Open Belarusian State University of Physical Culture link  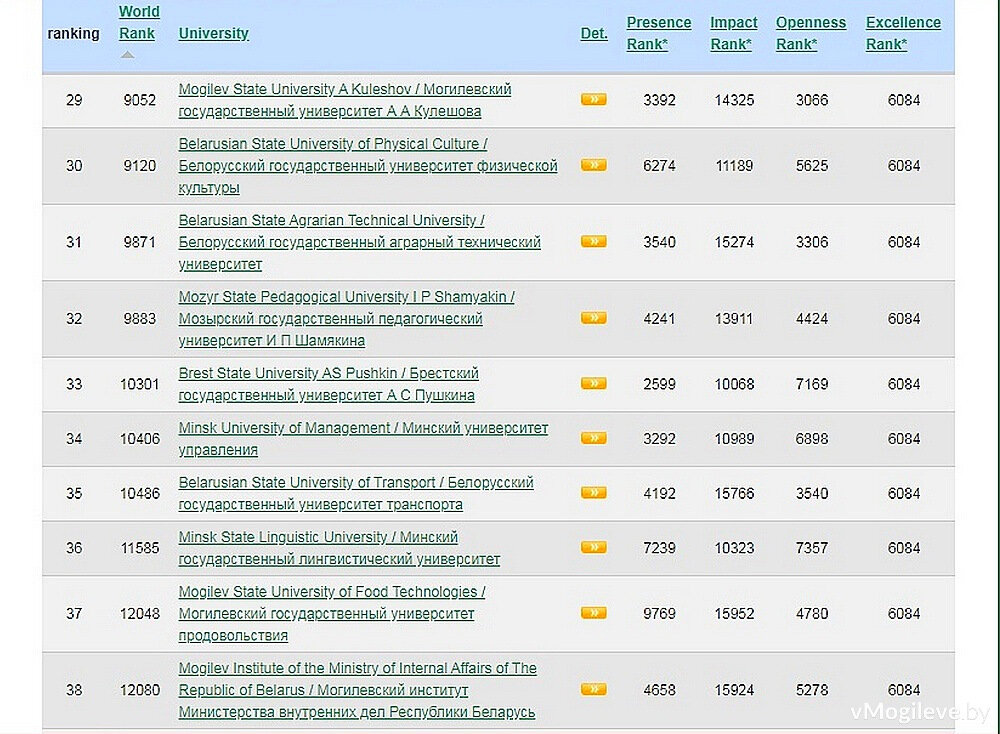pyautogui.click(x=368, y=166)
